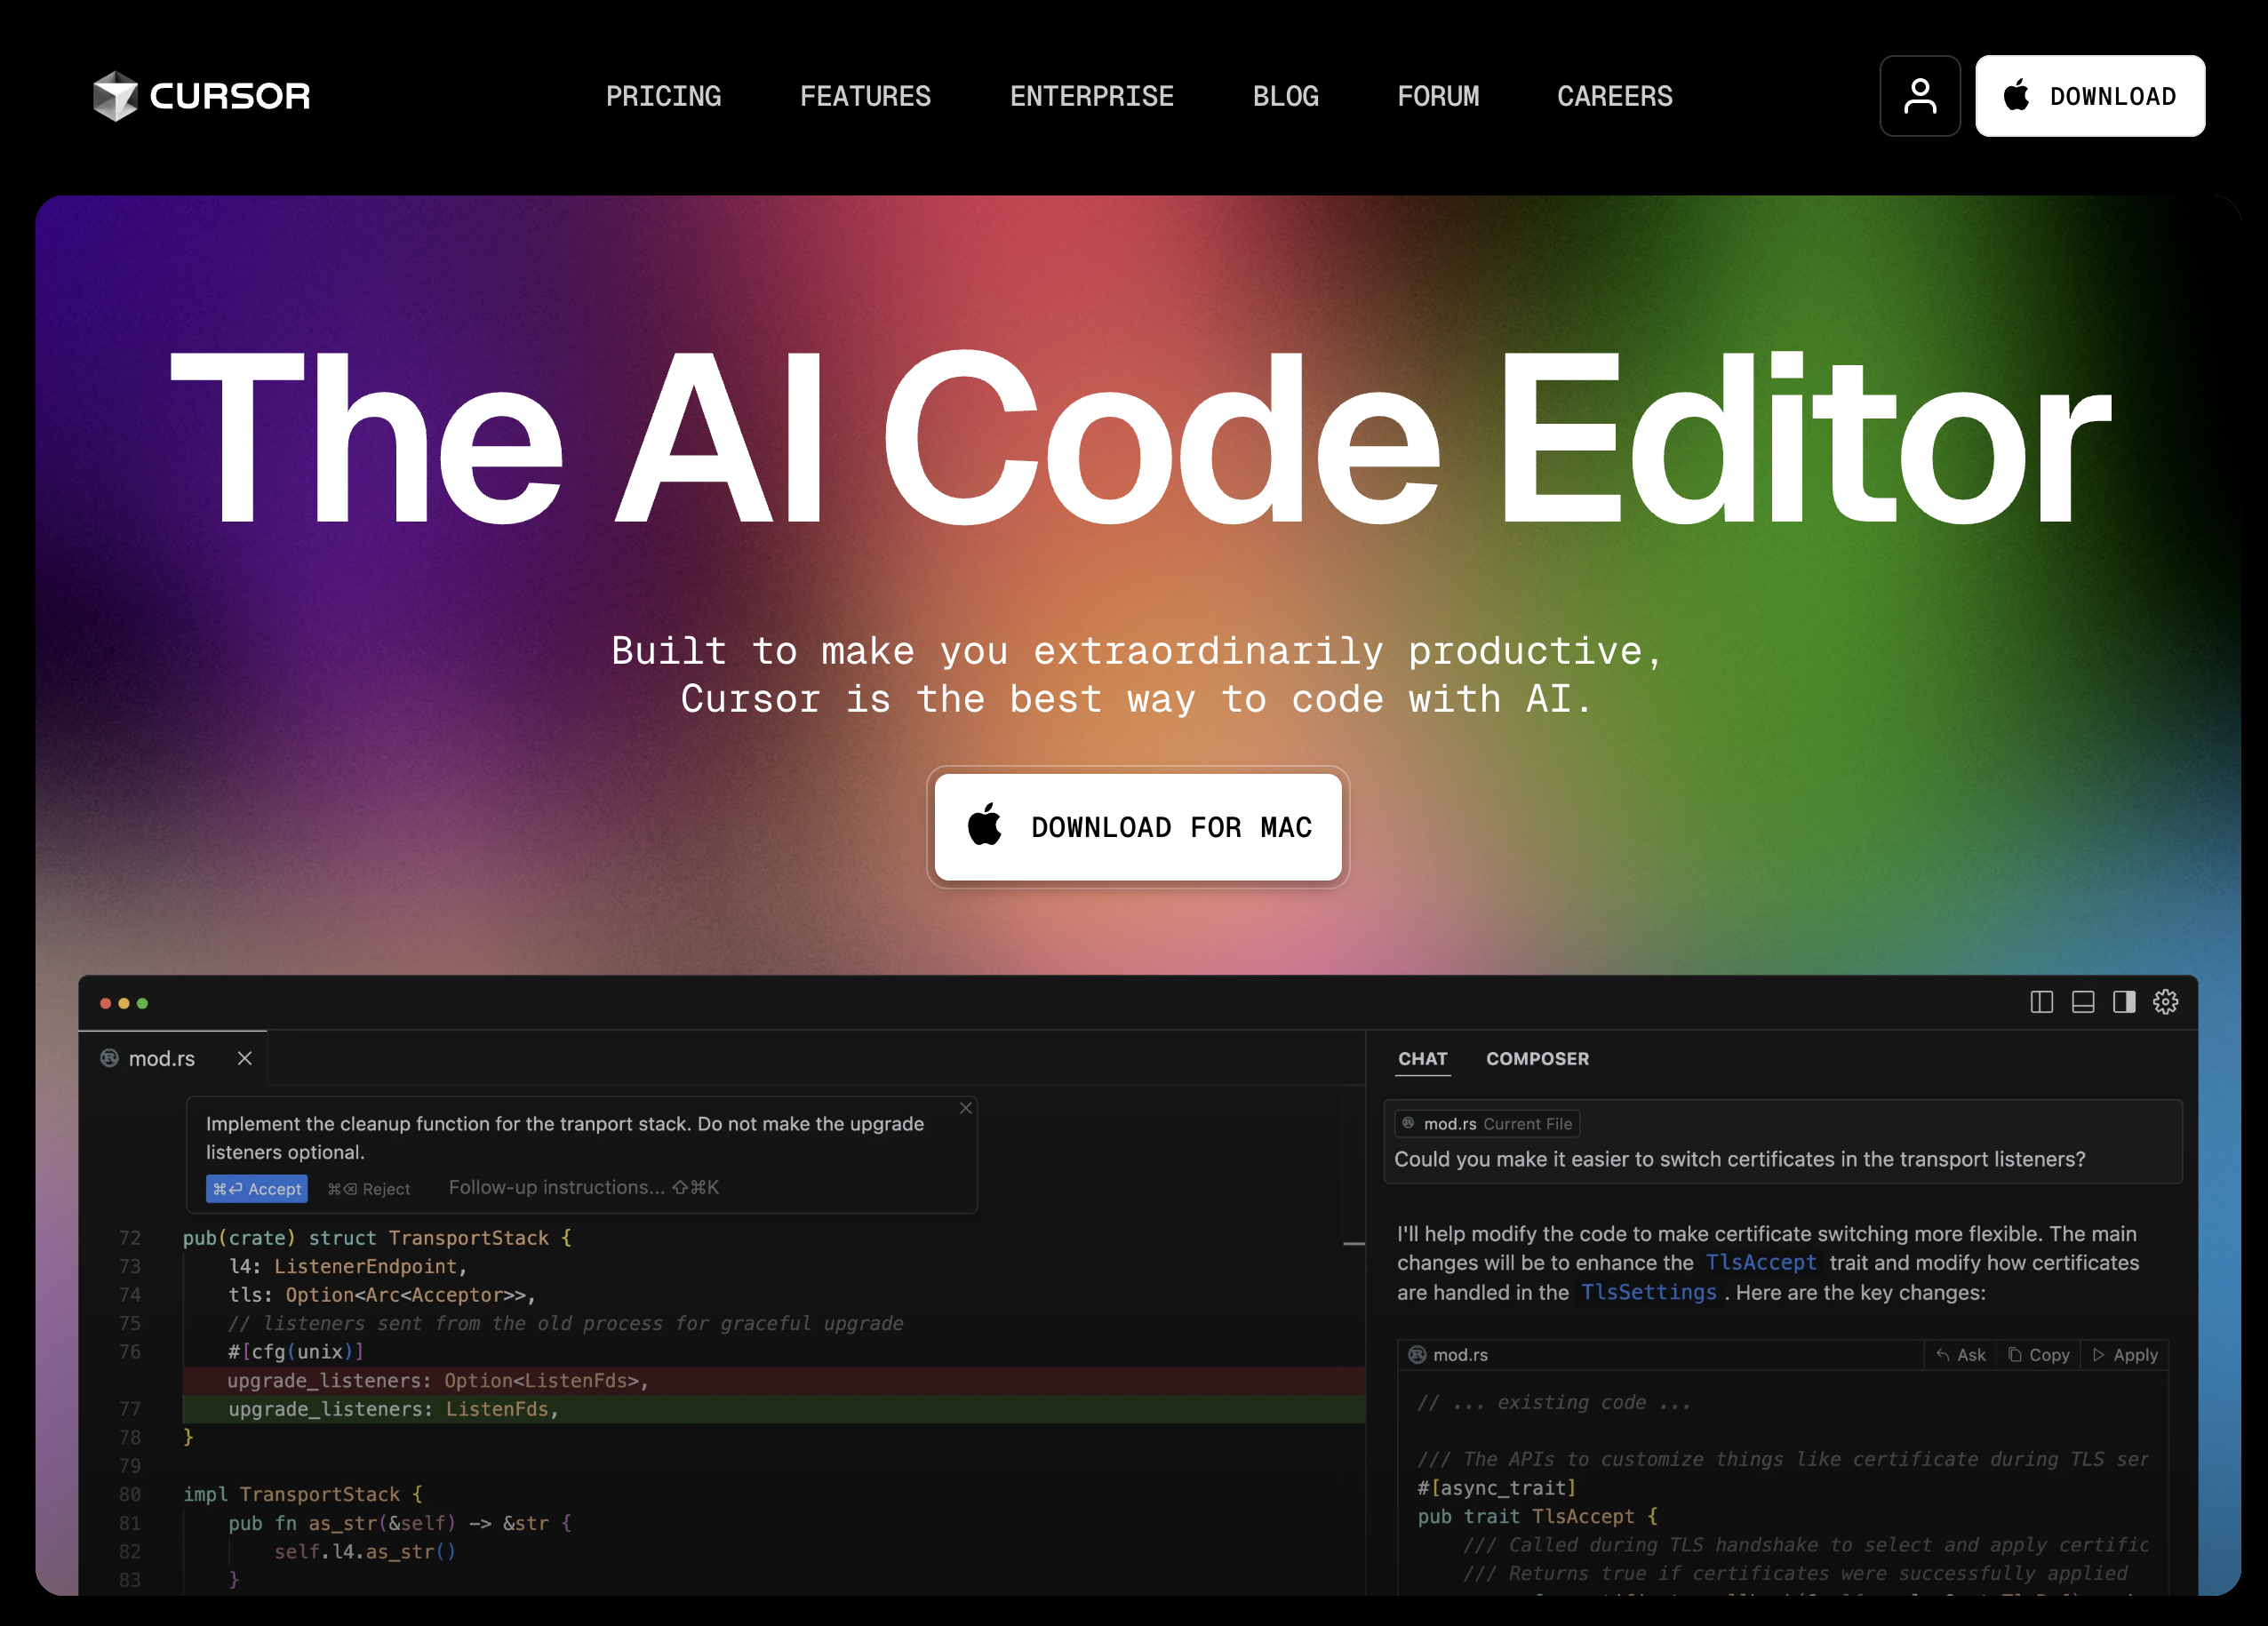Click the removed 'Option<ListenFds>' line

coord(773,1381)
